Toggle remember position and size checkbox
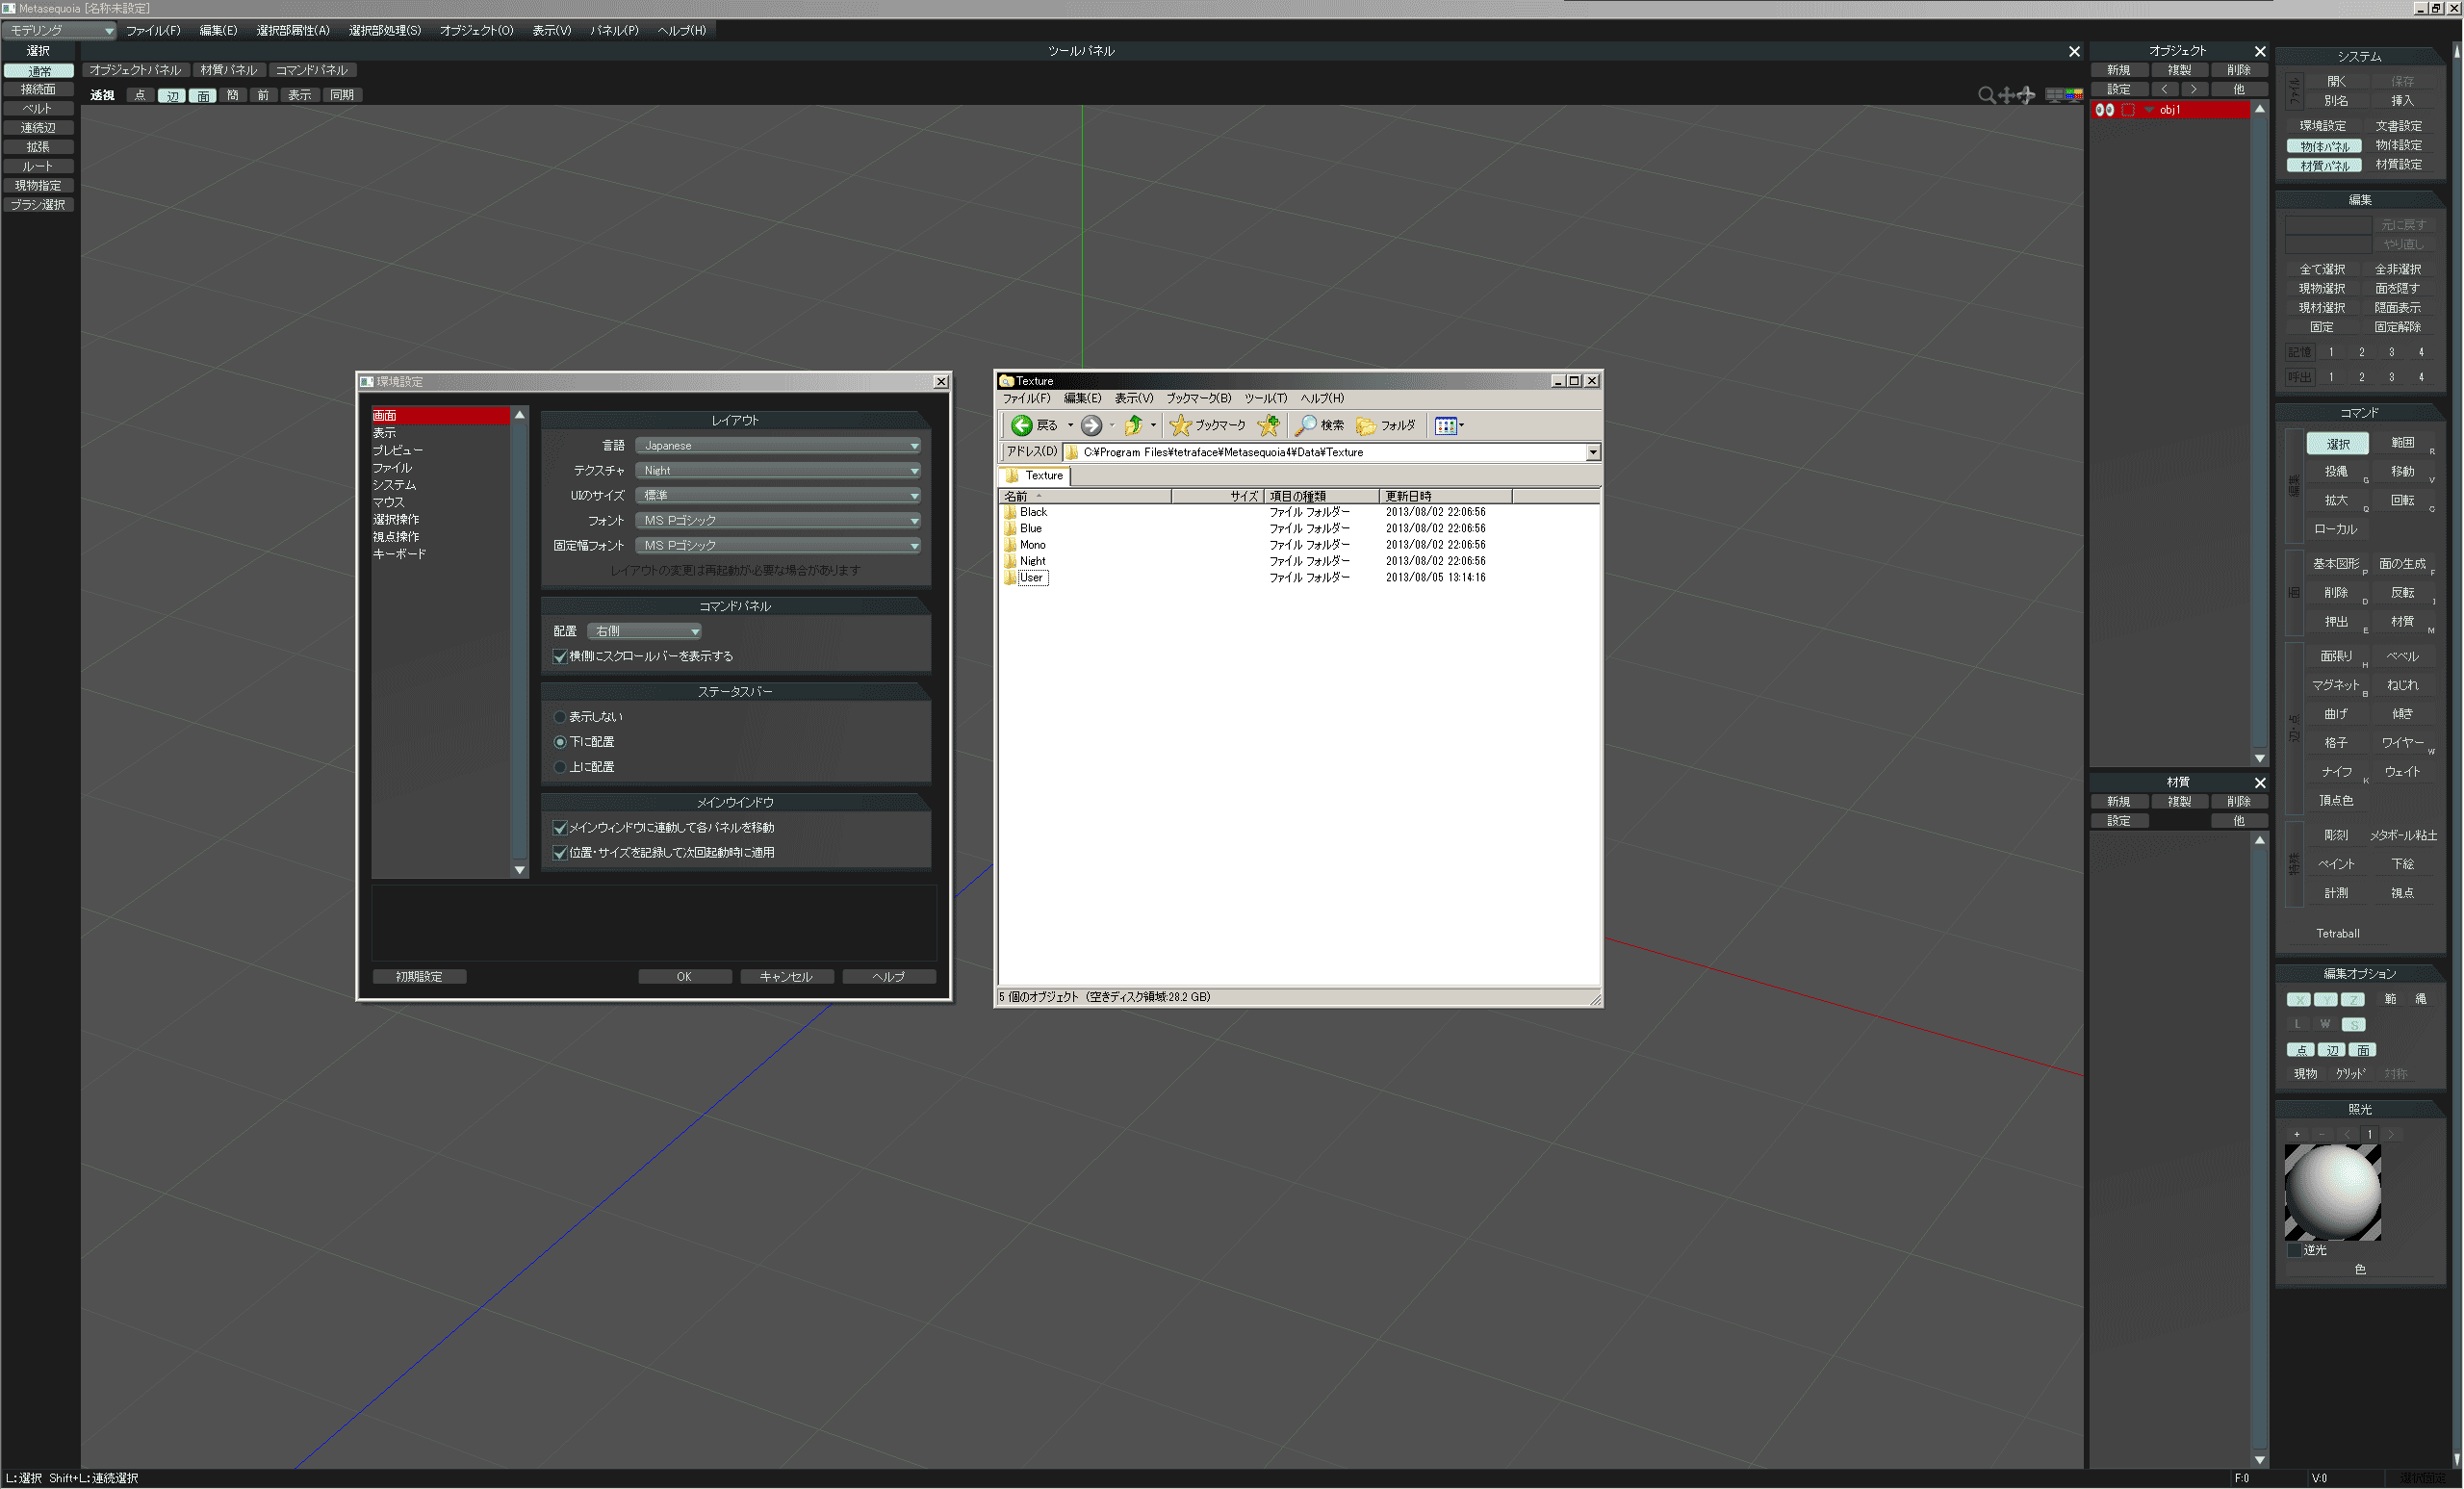 pos(560,853)
